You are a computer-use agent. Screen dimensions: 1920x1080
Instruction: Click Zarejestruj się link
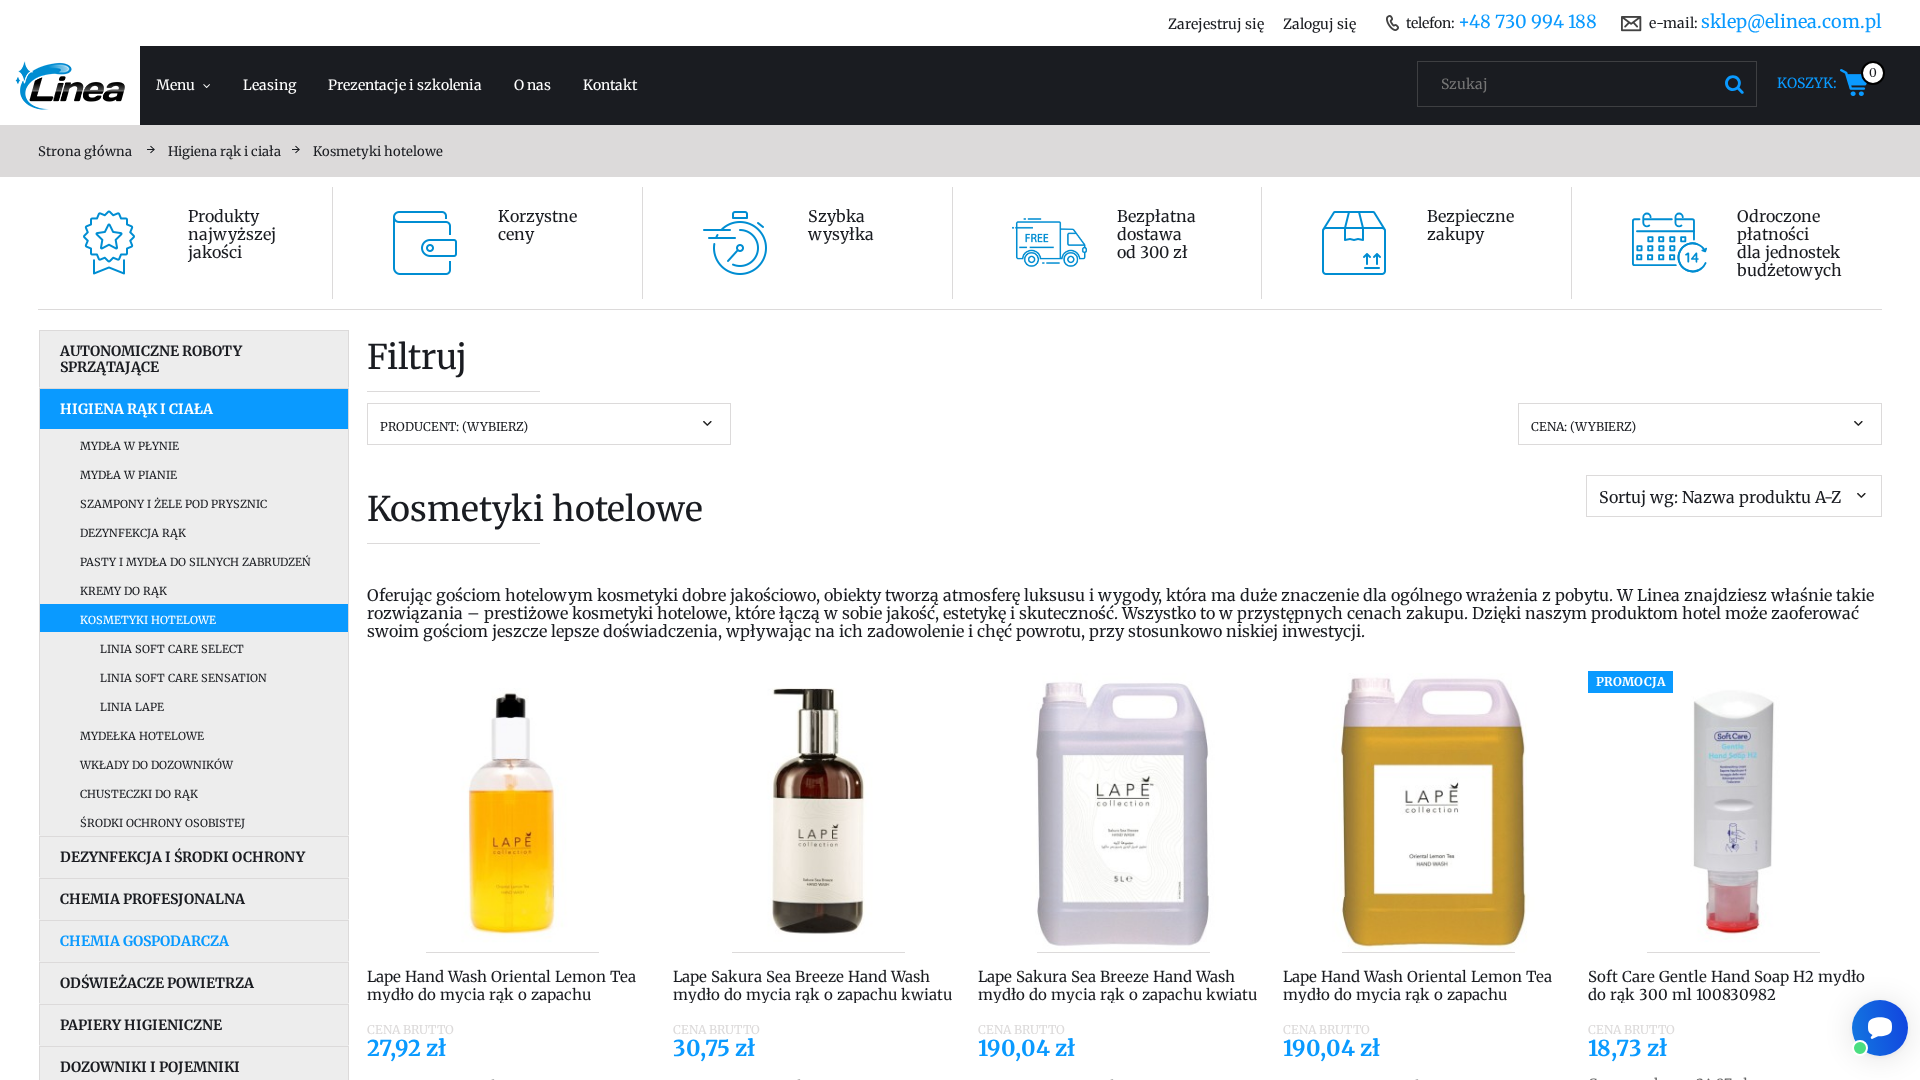(x=1216, y=24)
